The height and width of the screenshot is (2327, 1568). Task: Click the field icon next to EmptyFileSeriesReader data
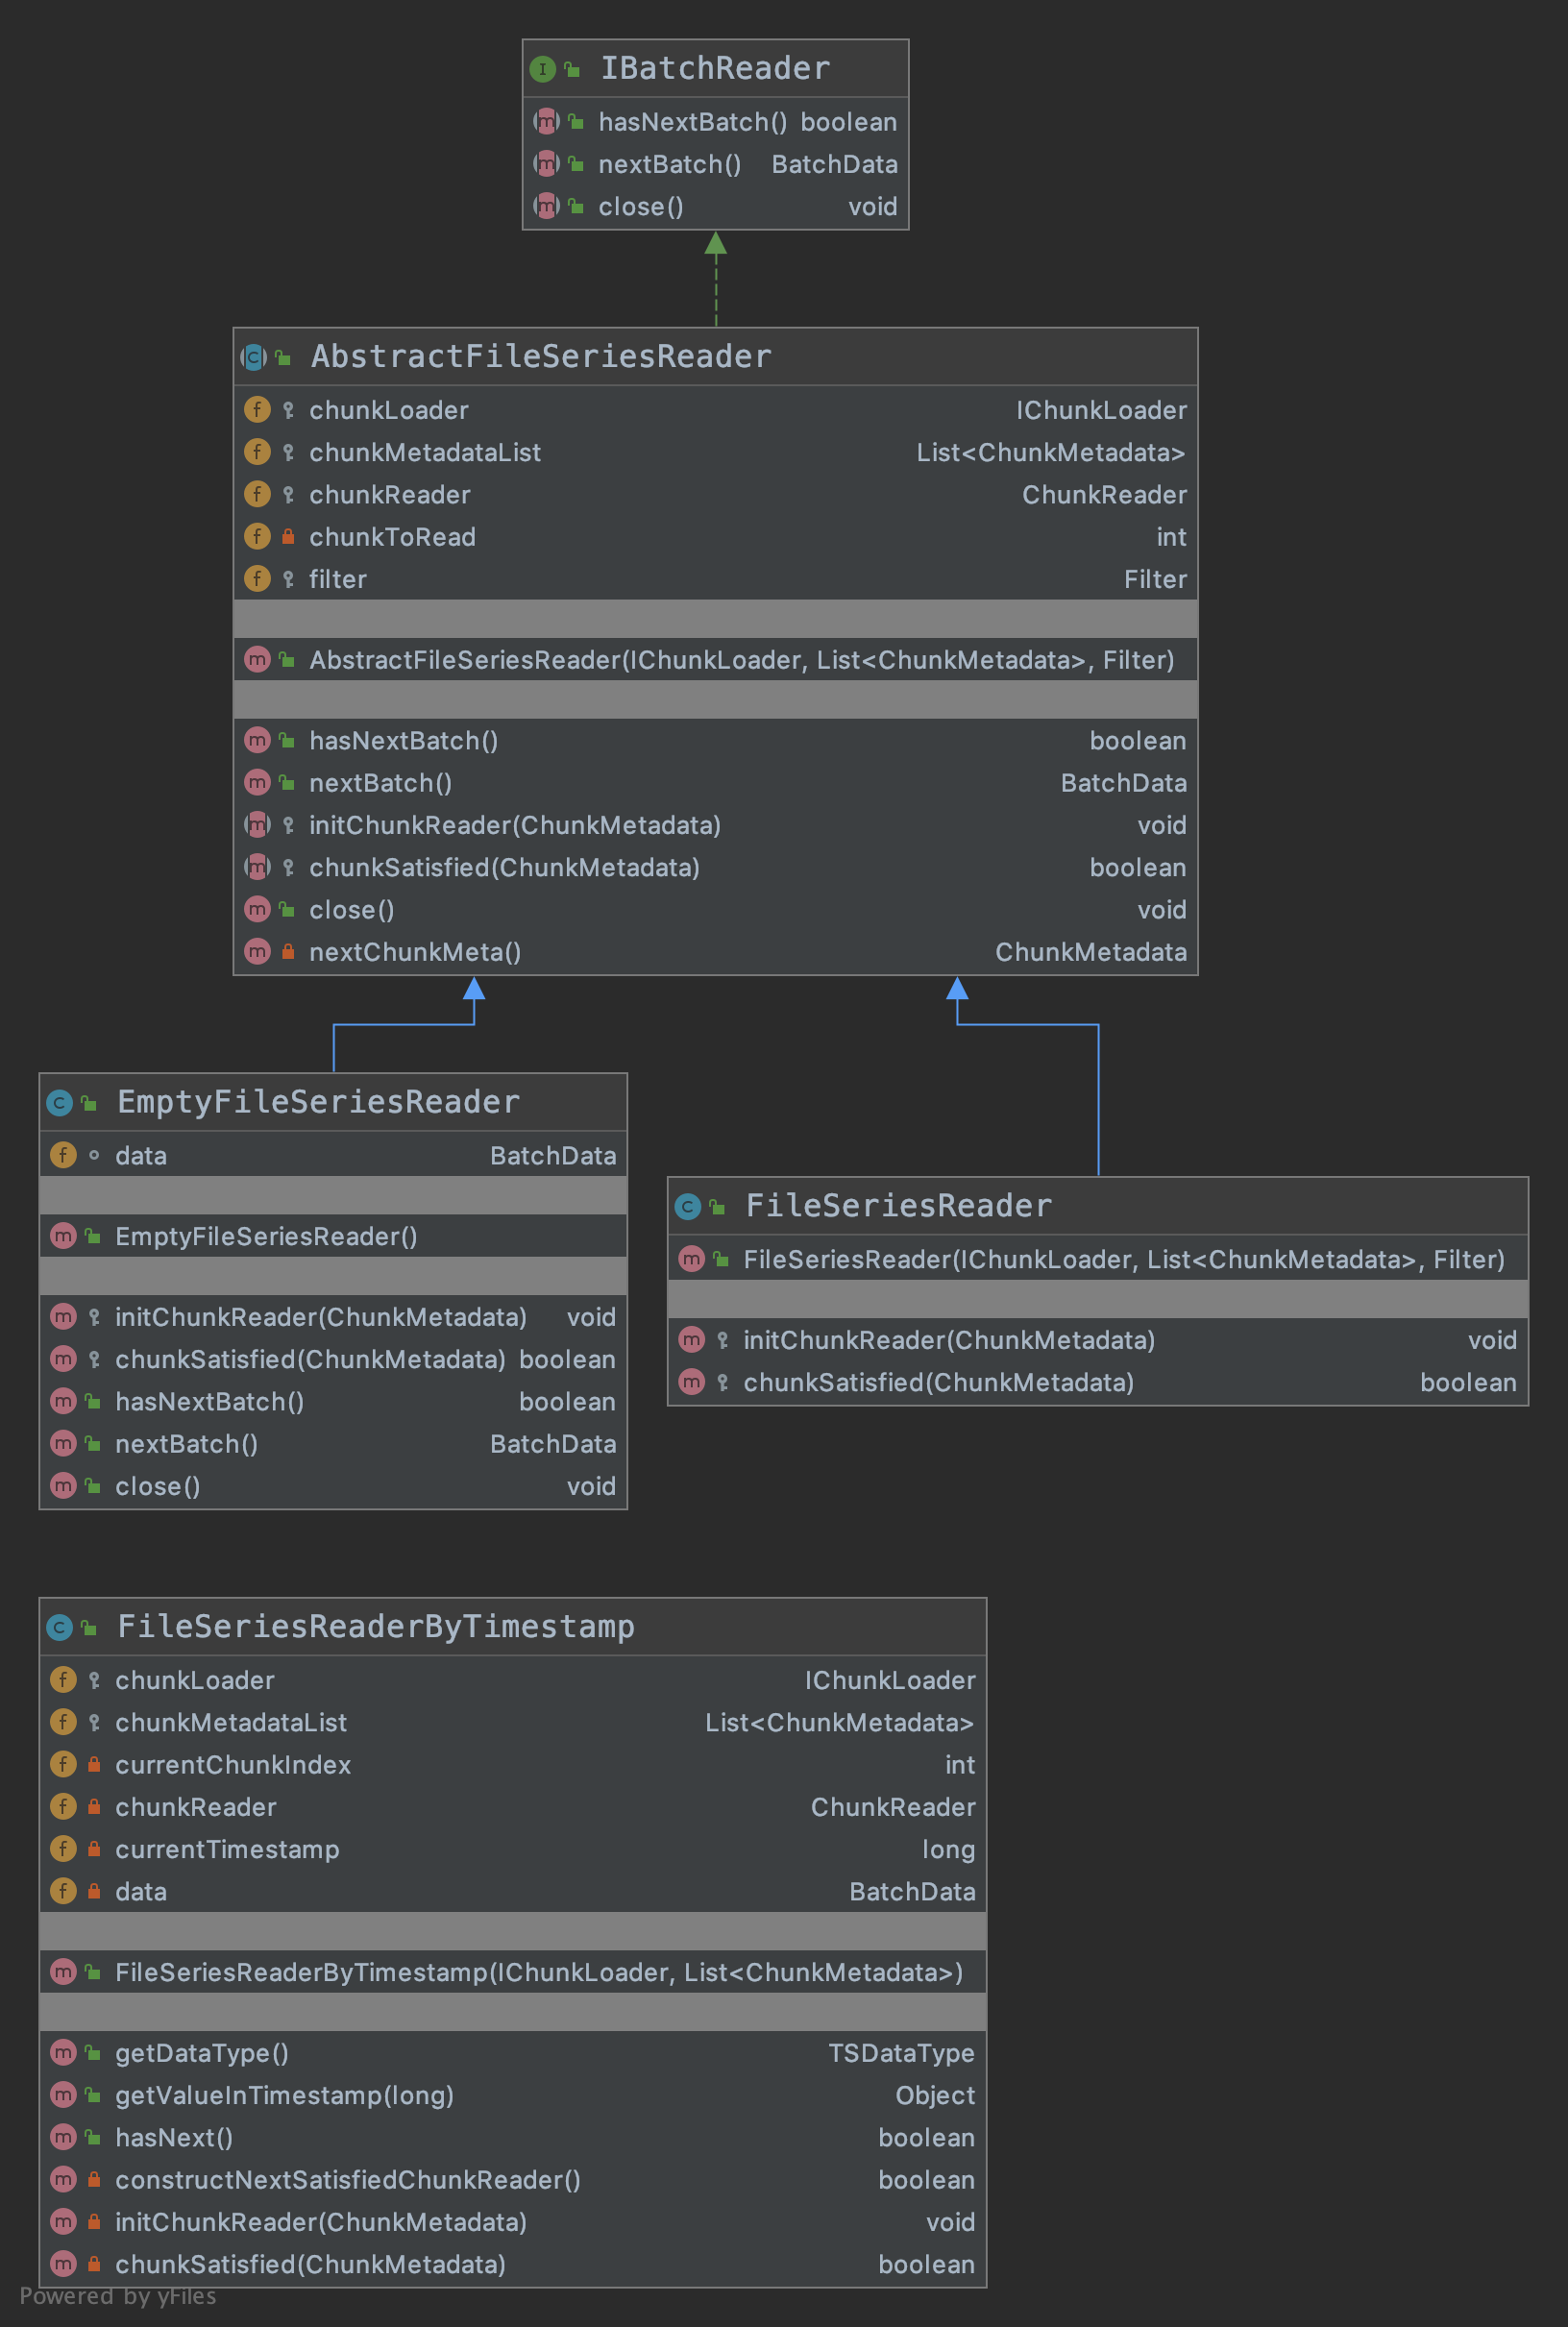pyautogui.click(x=63, y=1156)
